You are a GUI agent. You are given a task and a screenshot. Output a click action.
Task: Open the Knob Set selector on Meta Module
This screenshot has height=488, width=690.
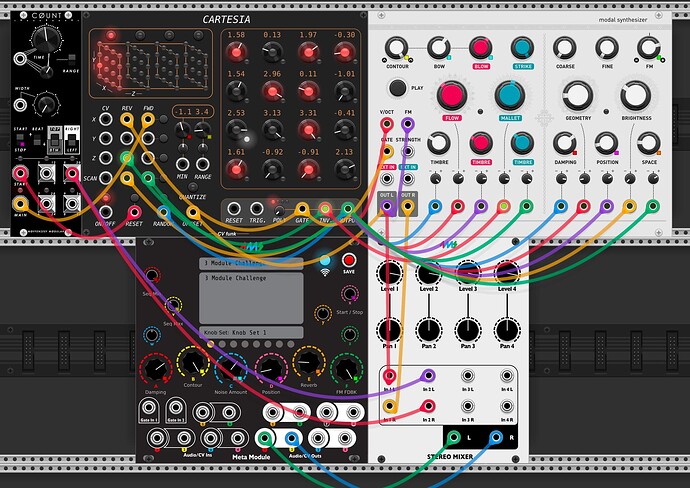tap(252, 331)
